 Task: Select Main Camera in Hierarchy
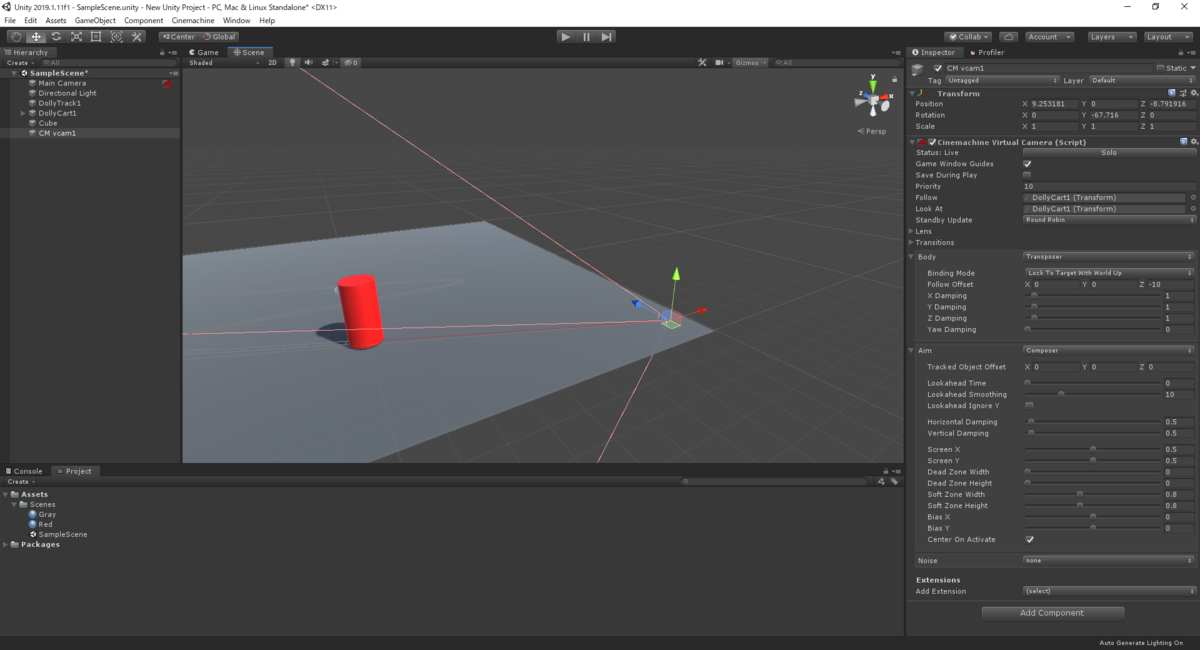pos(62,83)
